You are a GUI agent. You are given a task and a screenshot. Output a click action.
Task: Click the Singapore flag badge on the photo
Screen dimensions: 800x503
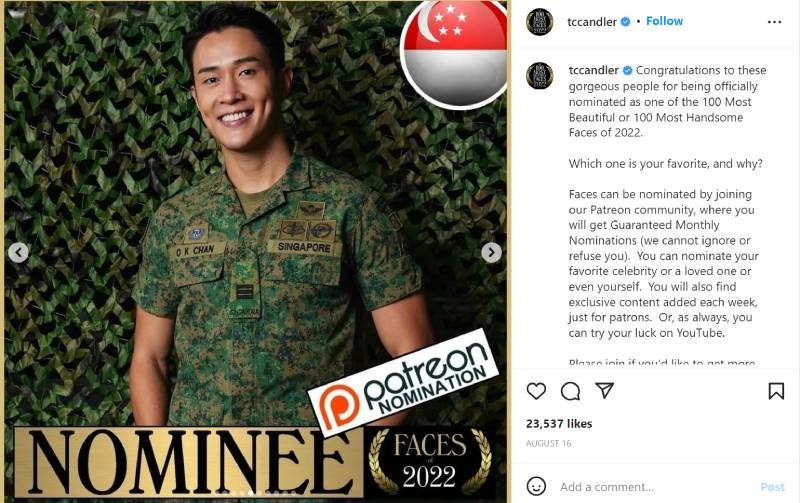point(454,54)
